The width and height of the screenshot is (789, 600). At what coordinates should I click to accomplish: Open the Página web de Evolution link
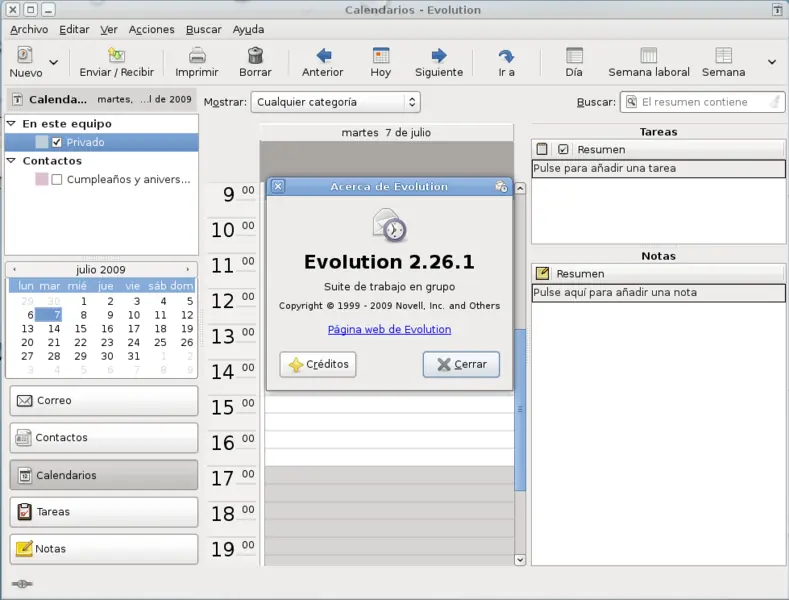389,330
